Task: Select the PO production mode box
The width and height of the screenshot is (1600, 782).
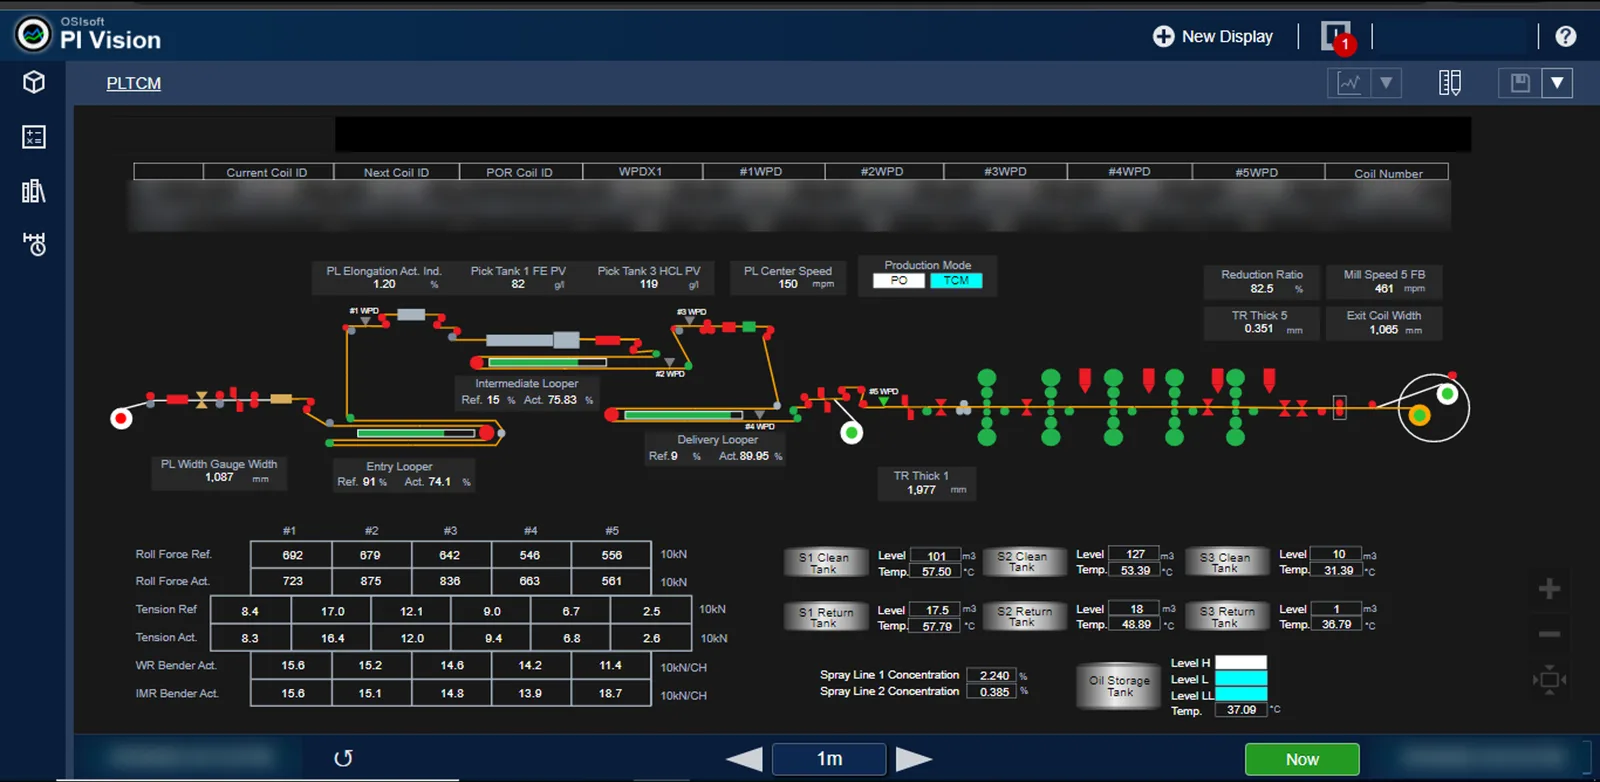Action: [899, 281]
